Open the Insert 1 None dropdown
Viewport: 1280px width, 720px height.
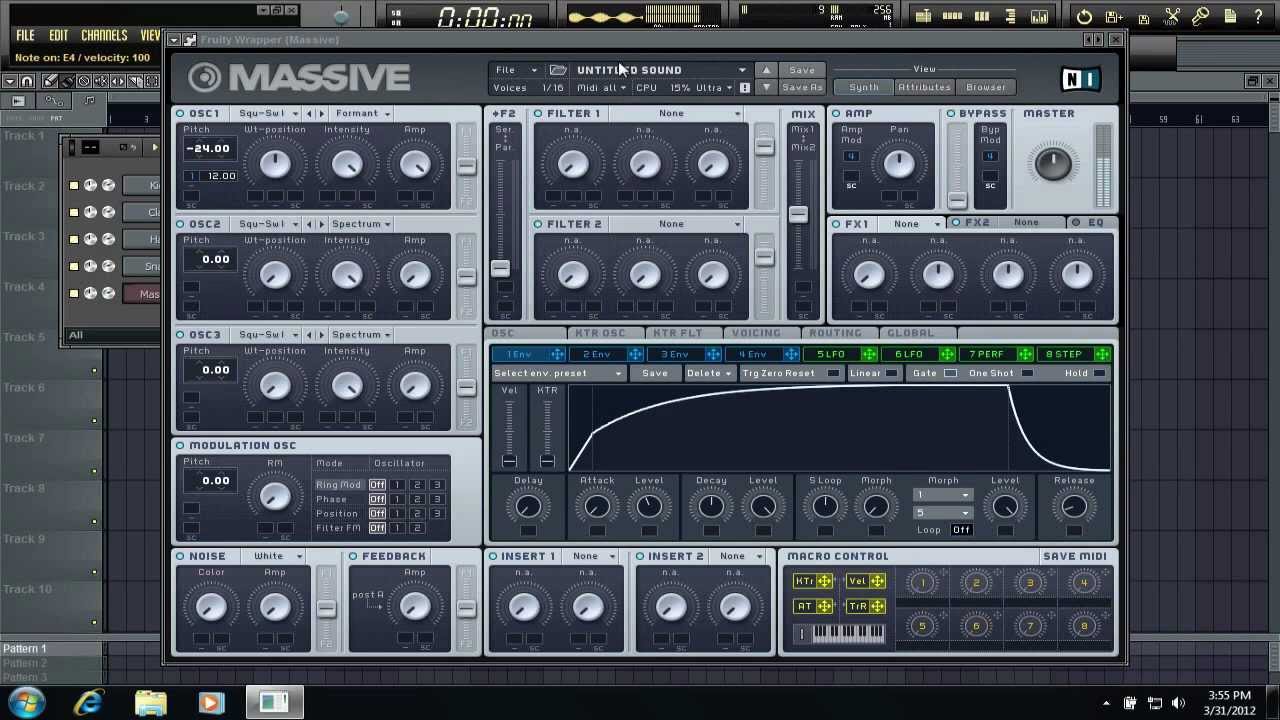pyautogui.click(x=591, y=556)
